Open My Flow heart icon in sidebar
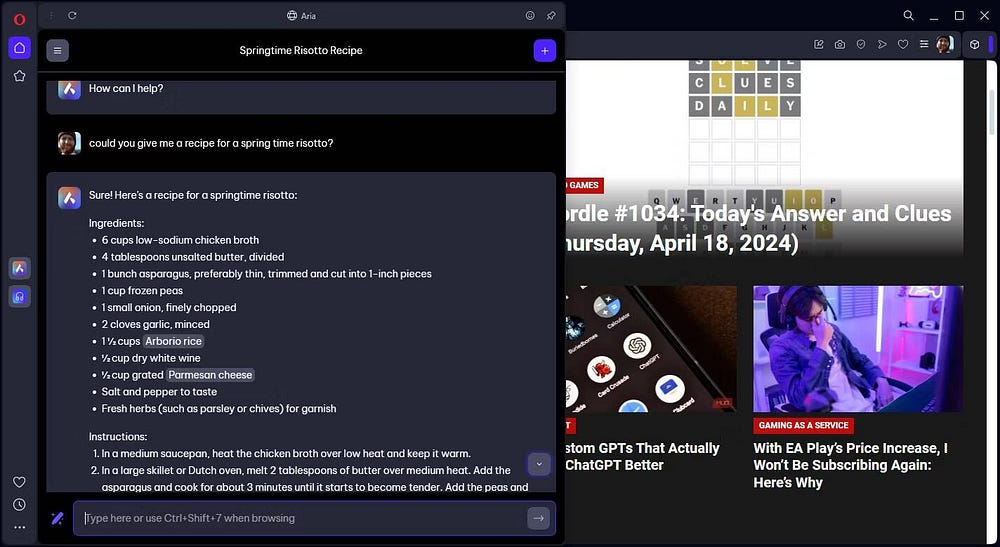Image resolution: width=1000 pixels, height=547 pixels. click(x=19, y=482)
